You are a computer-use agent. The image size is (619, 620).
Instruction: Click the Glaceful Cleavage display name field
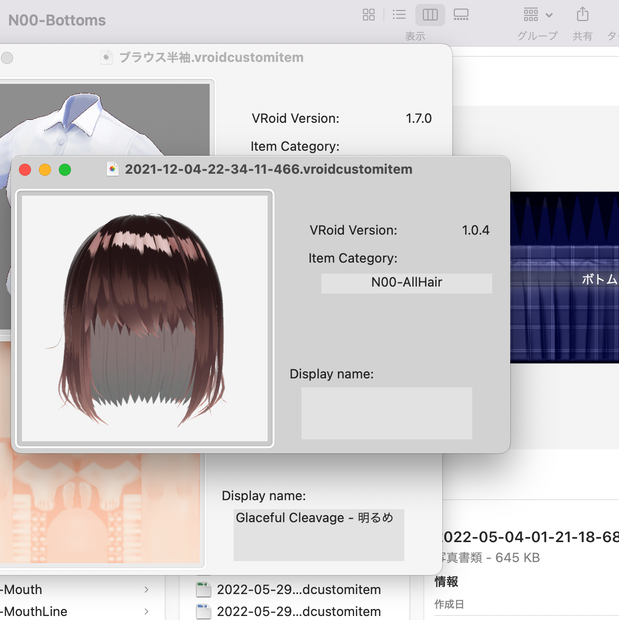click(319, 535)
